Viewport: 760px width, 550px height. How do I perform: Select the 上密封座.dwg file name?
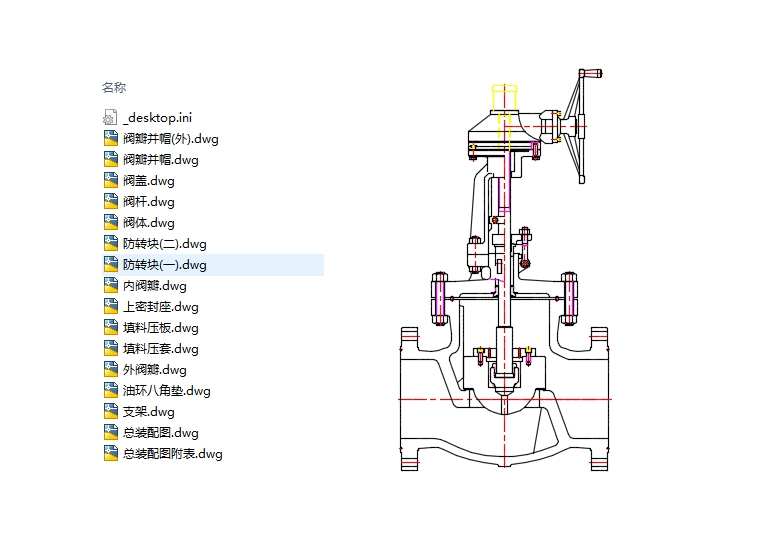(160, 307)
